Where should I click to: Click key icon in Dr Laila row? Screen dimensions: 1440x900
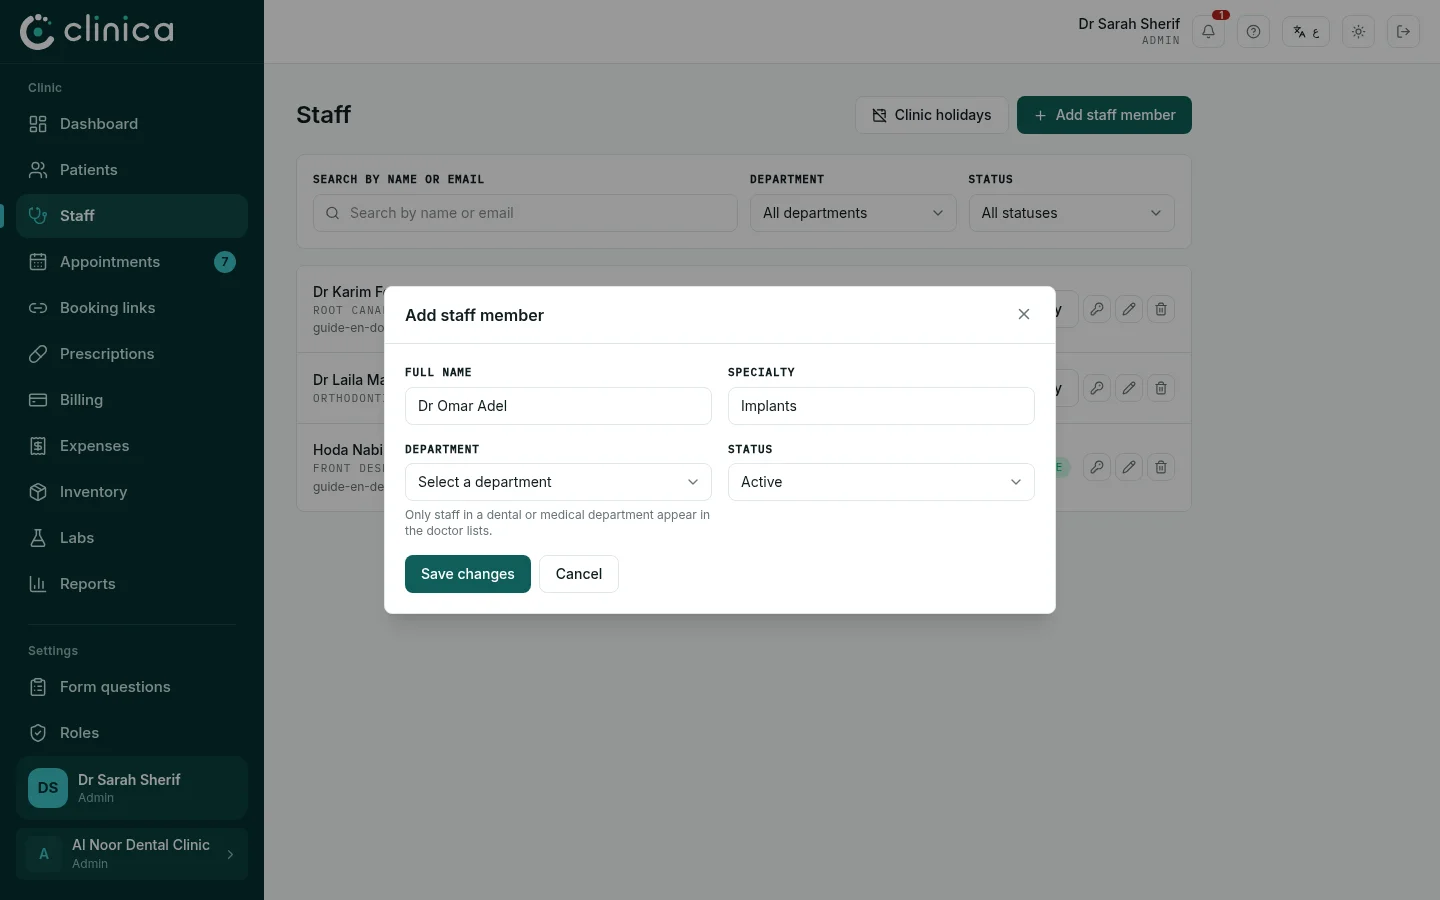(x=1097, y=388)
